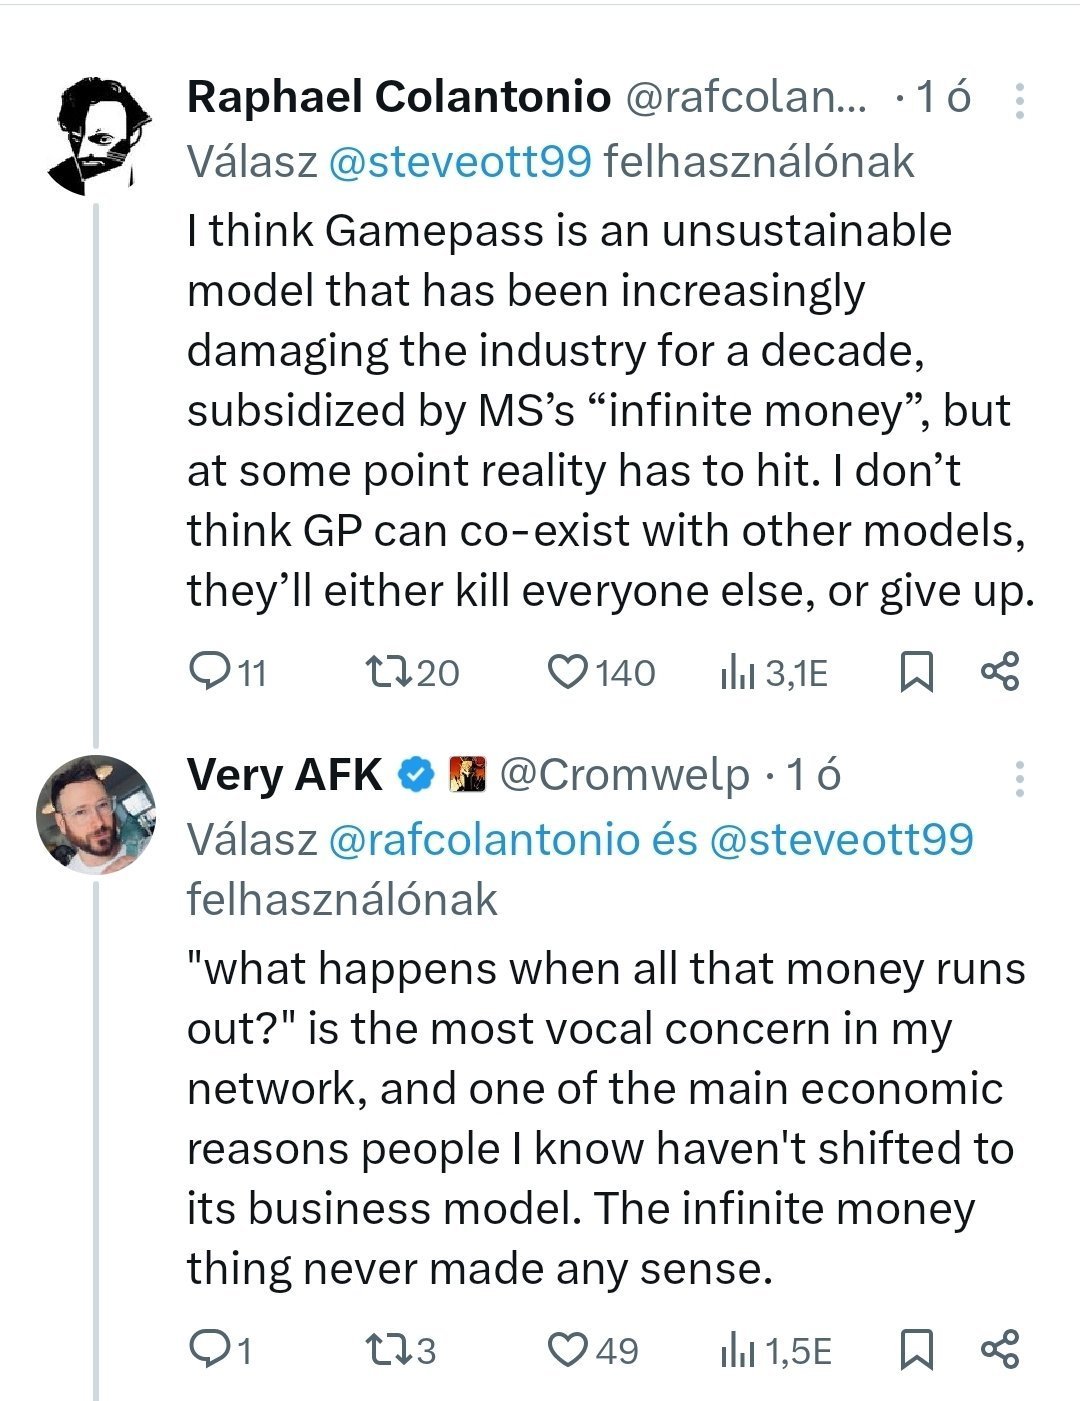Share Raphael Colantonio's tweet

(999, 672)
